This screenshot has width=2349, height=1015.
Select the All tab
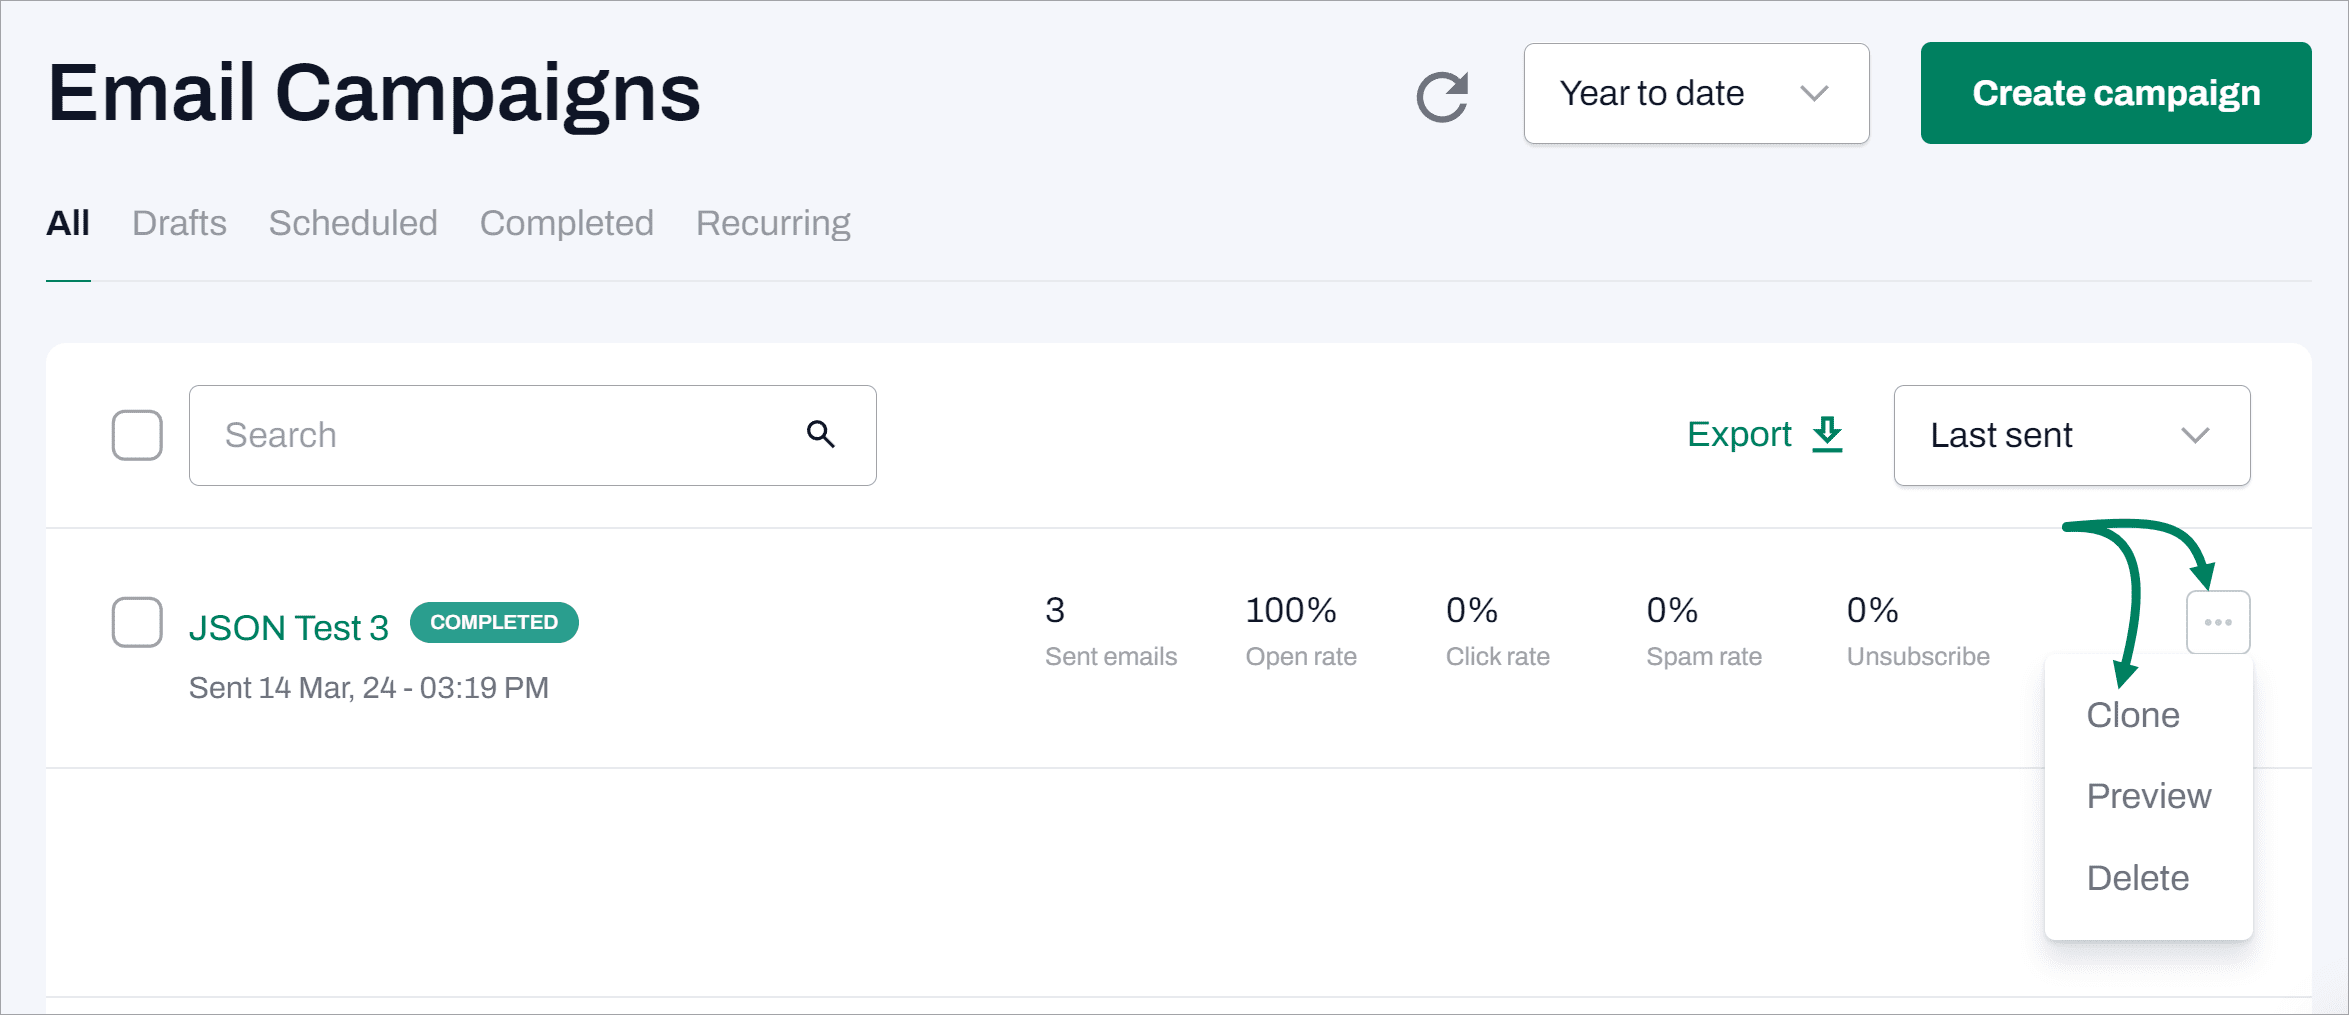click(x=68, y=223)
